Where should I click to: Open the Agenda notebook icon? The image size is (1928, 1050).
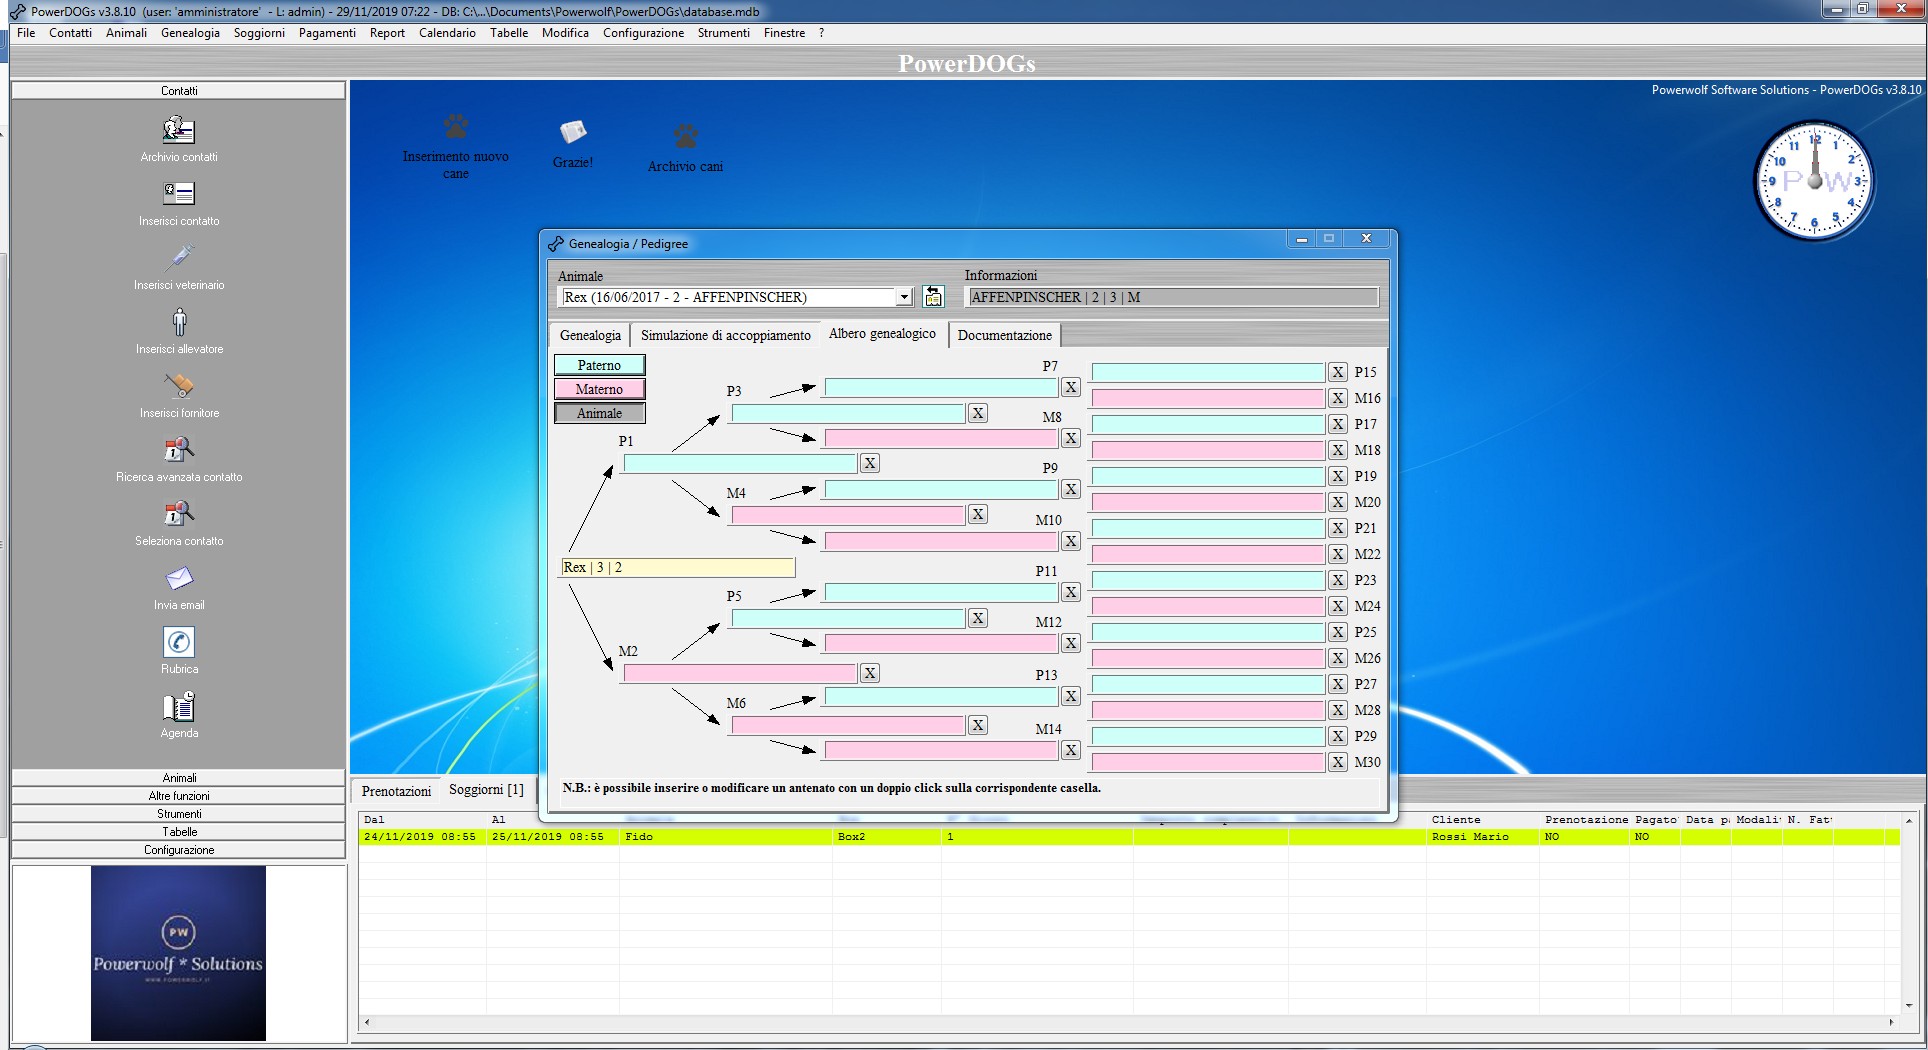[x=179, y=706]
